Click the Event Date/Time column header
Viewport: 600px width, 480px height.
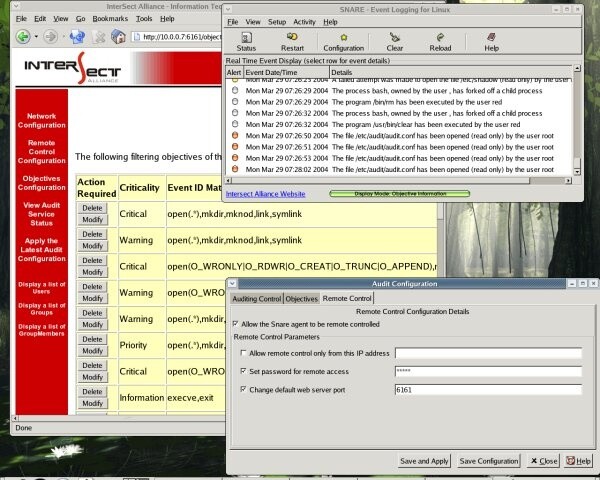pos(286,72)
